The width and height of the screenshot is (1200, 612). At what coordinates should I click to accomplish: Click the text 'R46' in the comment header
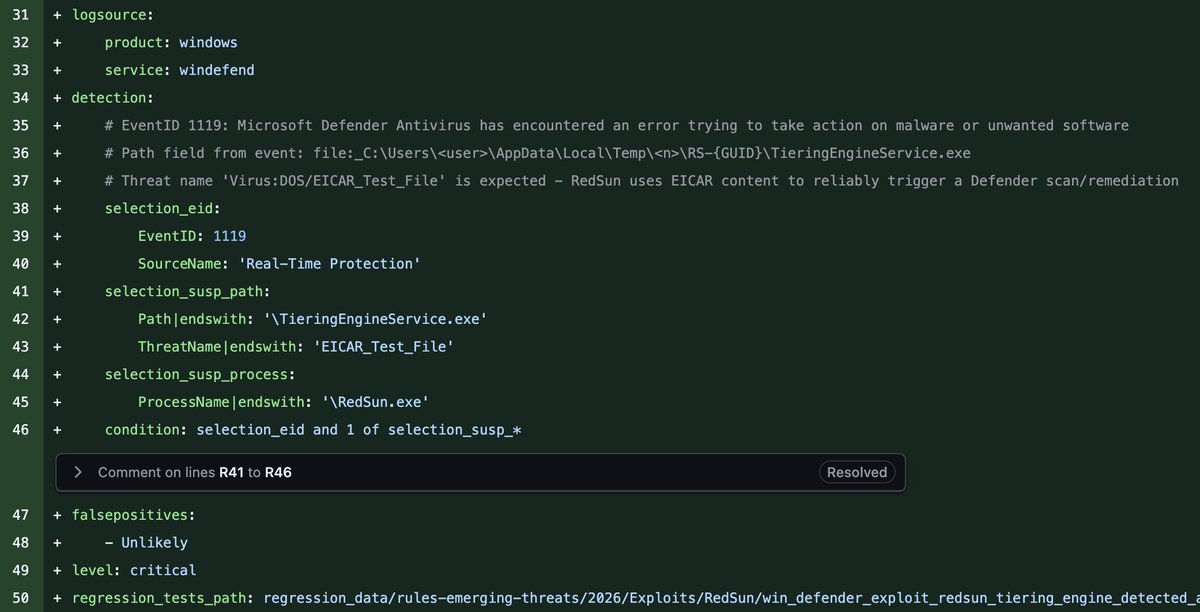pos(278,473)
